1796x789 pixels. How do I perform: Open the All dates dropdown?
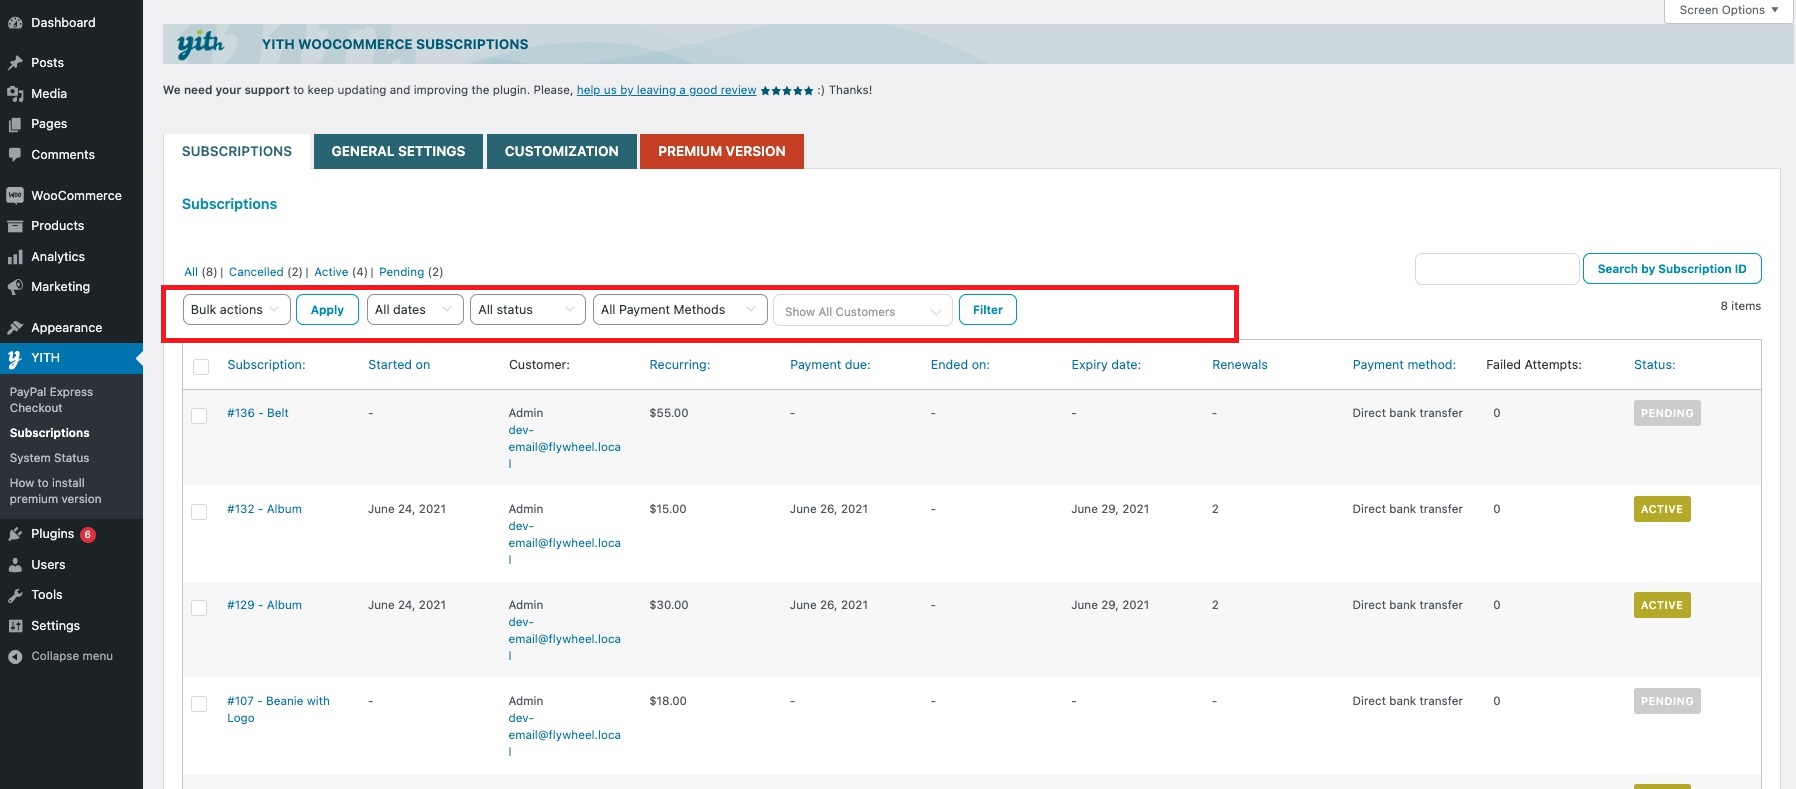(415, 310)
